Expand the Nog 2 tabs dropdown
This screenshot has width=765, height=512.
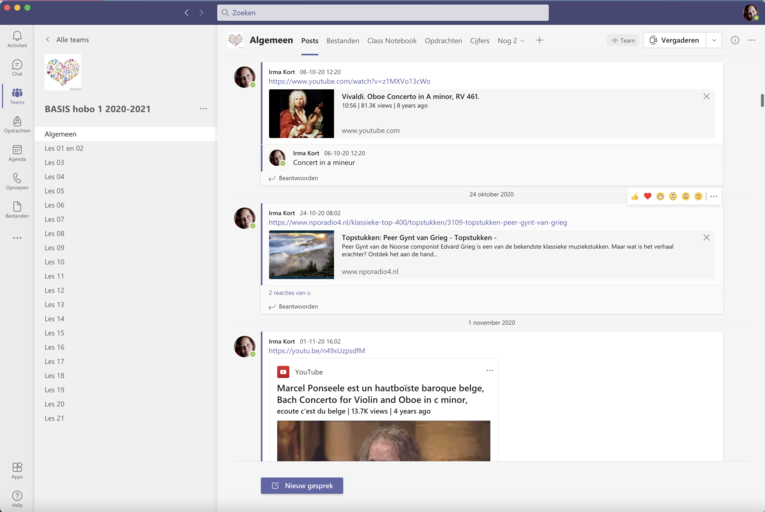(x=511, y=41)
